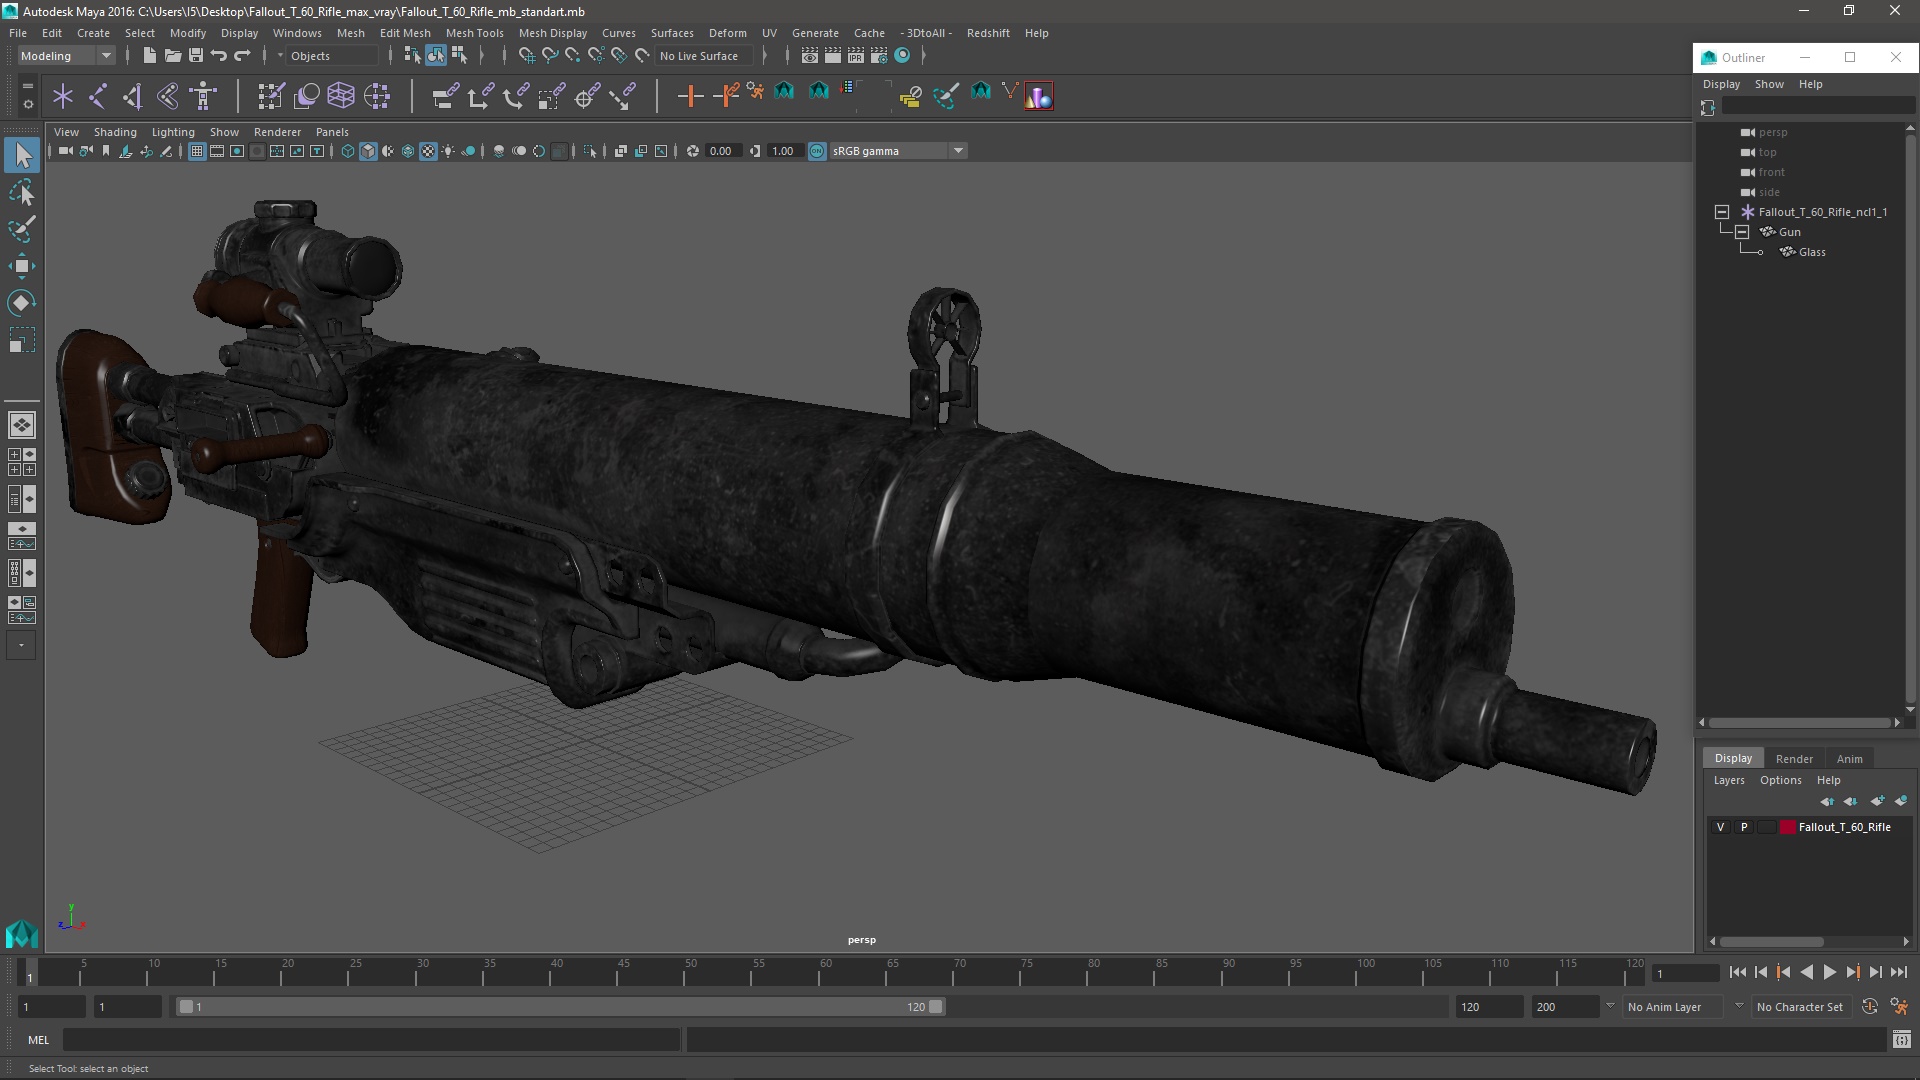The image size is (1920, 1080).
Task: Click the play backwards button
Action: pyautogui.click(x=1806, y=972)
